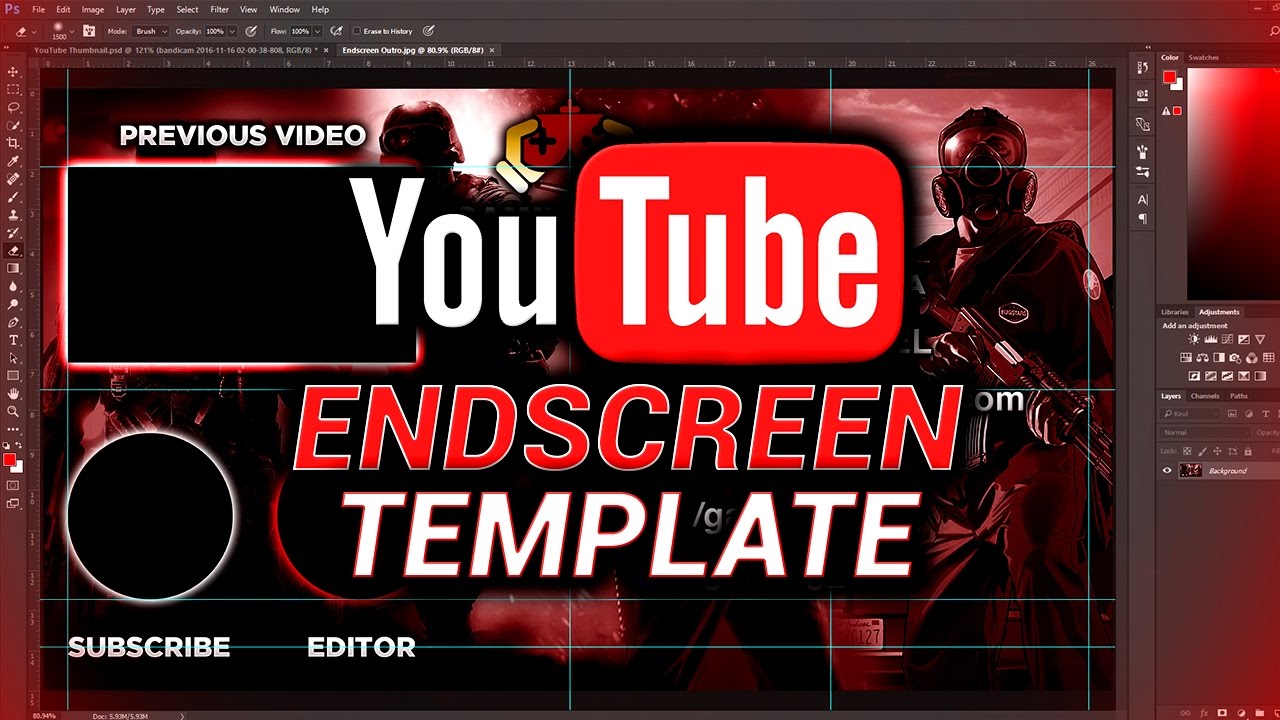The width and height of the screenshot is (1280, 720).
Task: Open the eraser Mode dropdown
Action: (150, 31)
